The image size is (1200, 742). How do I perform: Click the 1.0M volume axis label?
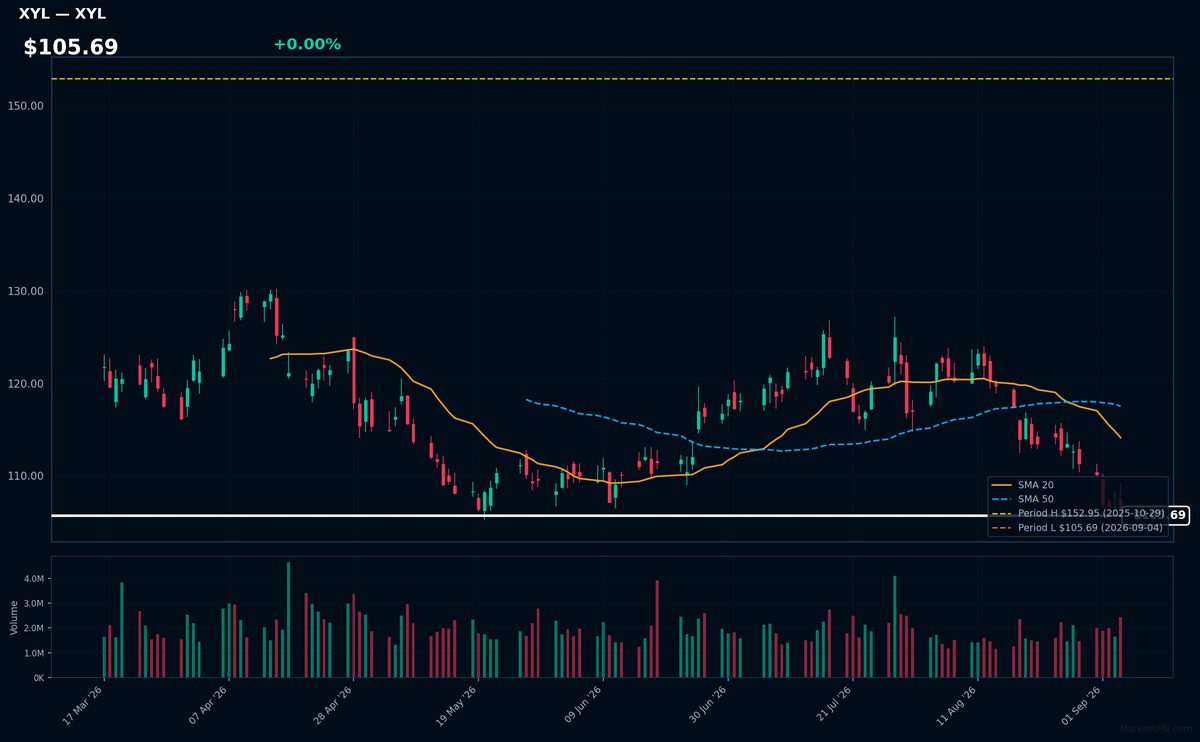point(33,653)
